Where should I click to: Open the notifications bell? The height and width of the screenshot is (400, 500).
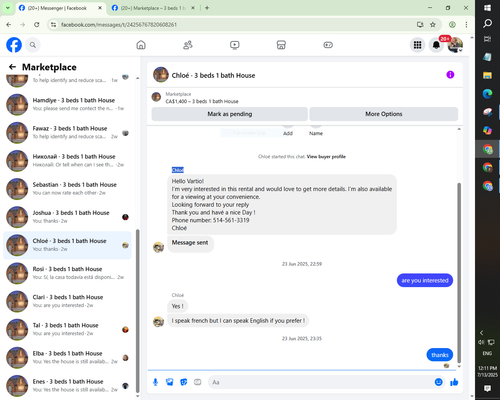tap(436, 45)
